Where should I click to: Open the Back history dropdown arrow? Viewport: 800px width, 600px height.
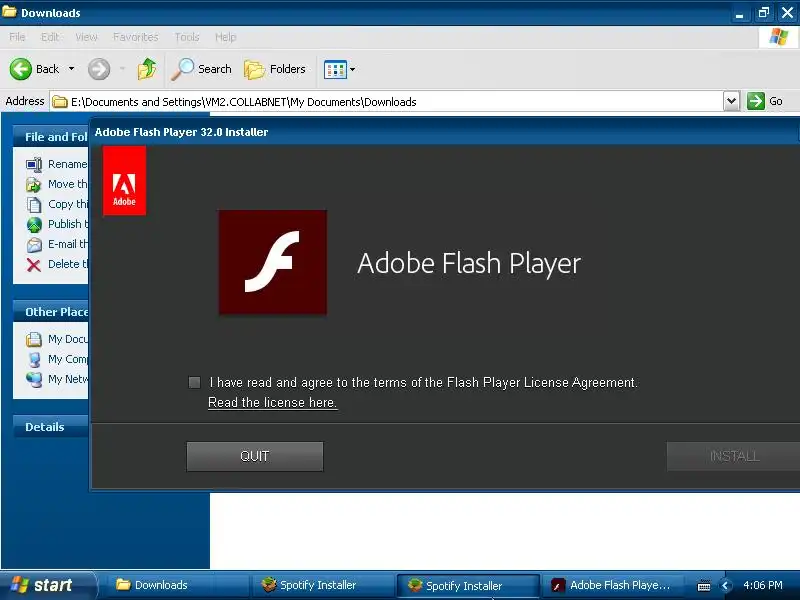coord(71,69)
